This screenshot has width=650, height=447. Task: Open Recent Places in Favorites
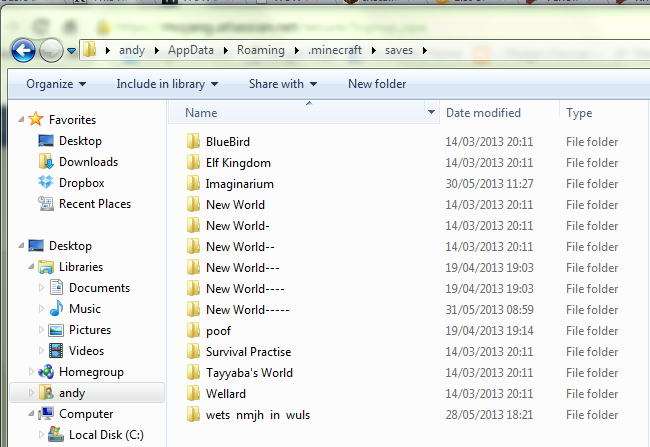click(x=85, y=204)
